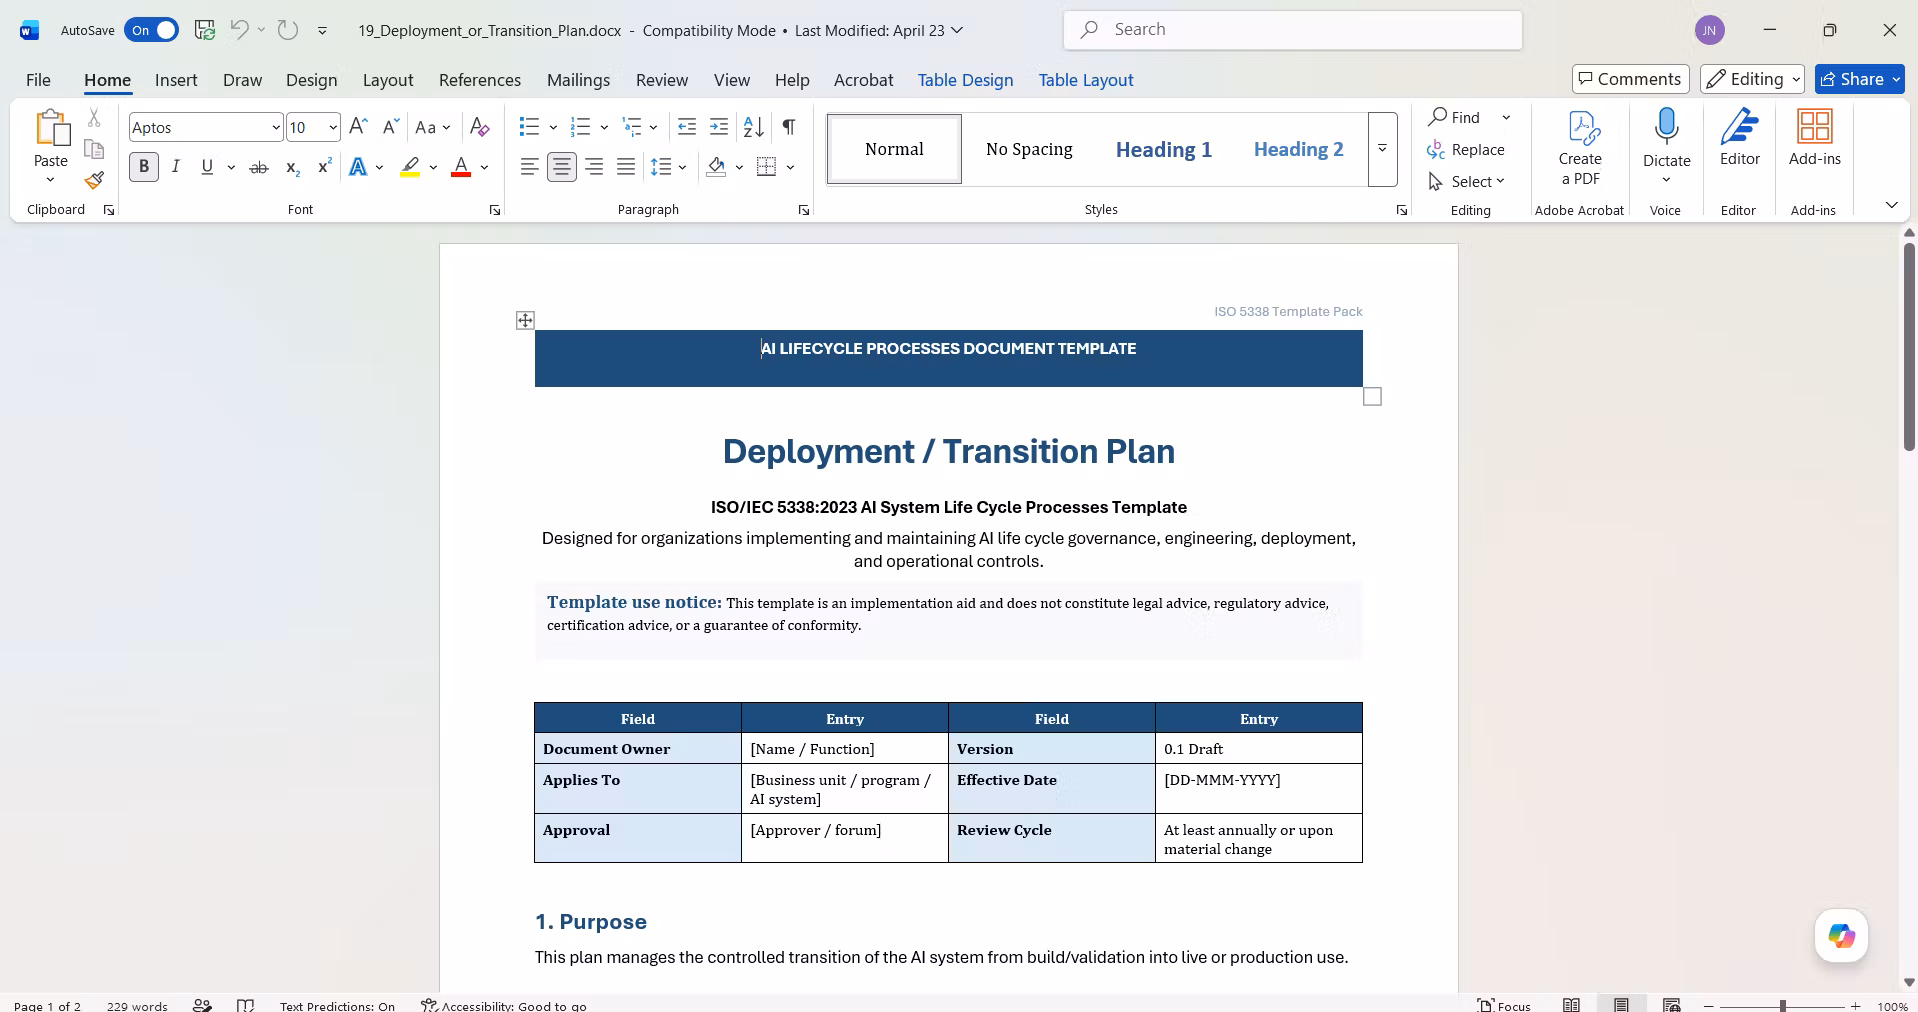Open the Table Layout tab
Screen dimensions: 1918x1012
(1086, 80)
